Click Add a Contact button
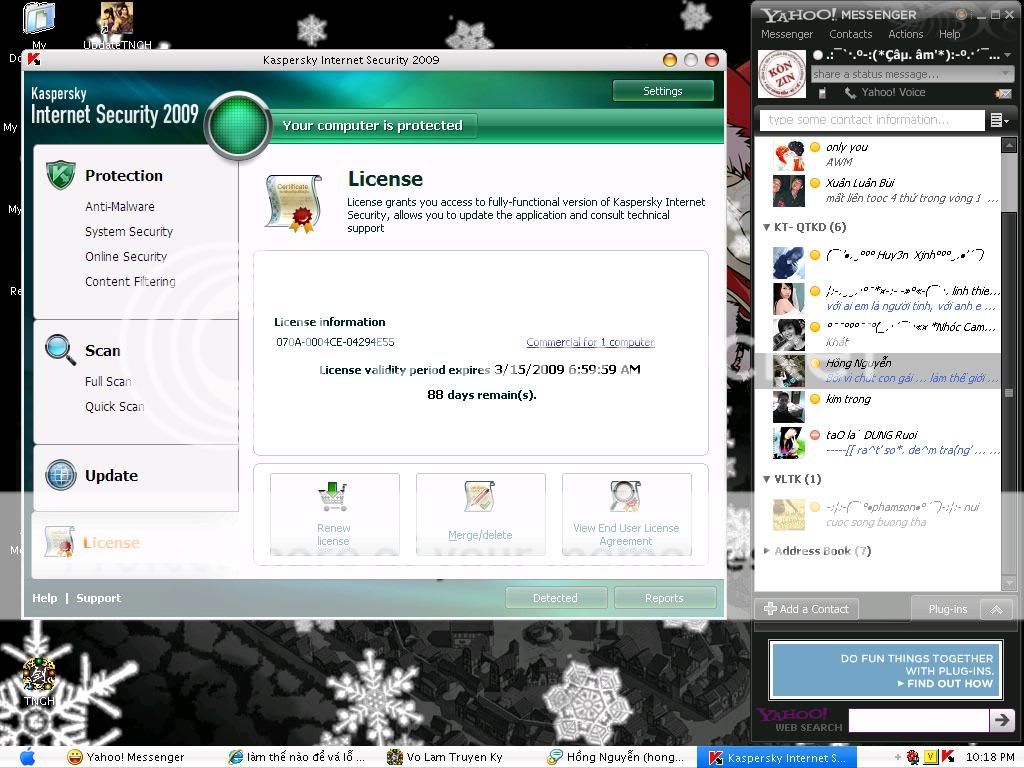 click(x=806, y=609)
